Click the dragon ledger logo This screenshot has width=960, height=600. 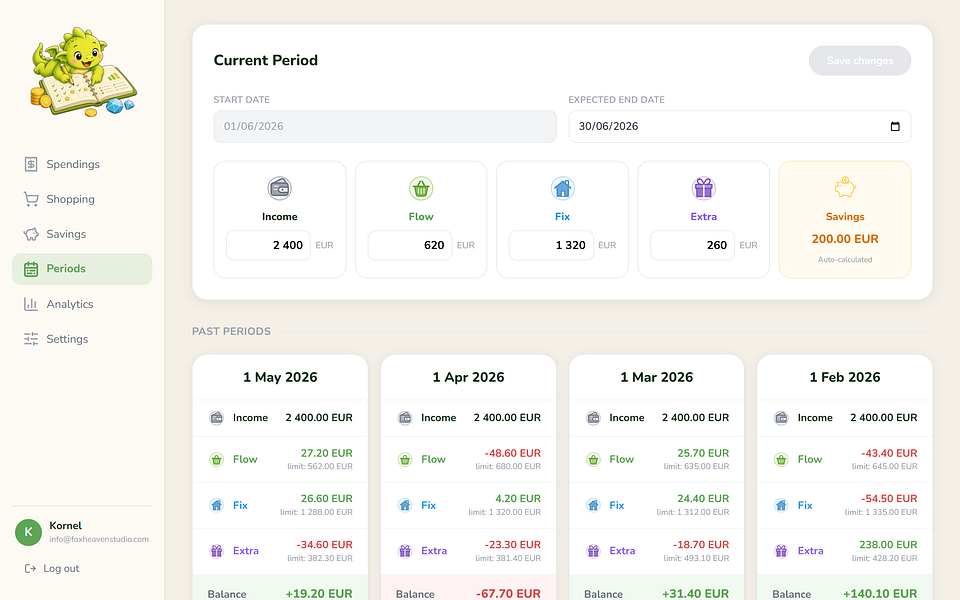coord(83,72)
